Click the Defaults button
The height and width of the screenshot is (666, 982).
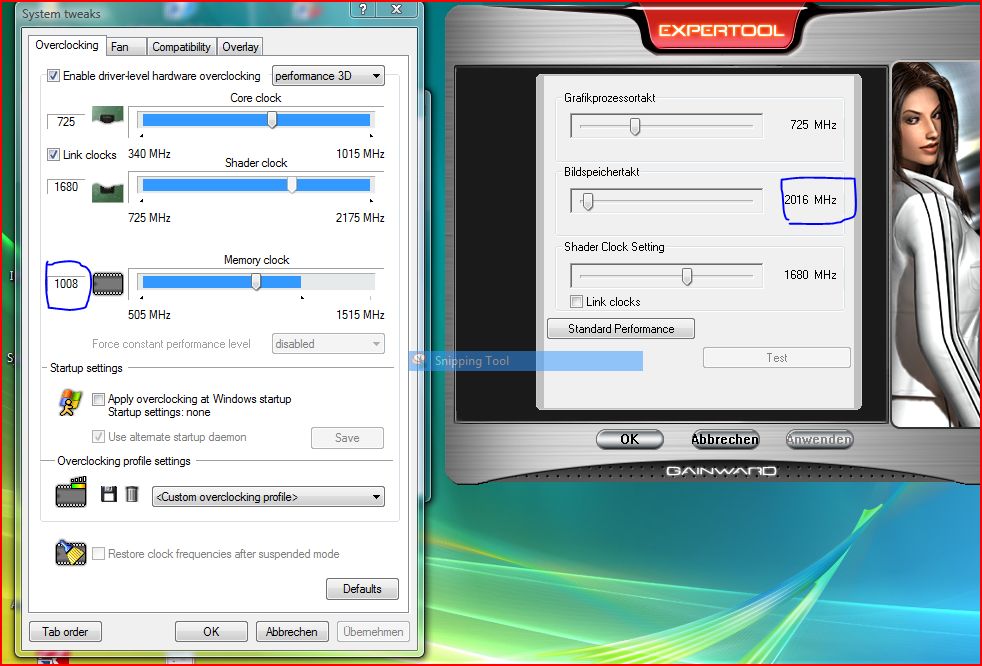click(362, 589)
